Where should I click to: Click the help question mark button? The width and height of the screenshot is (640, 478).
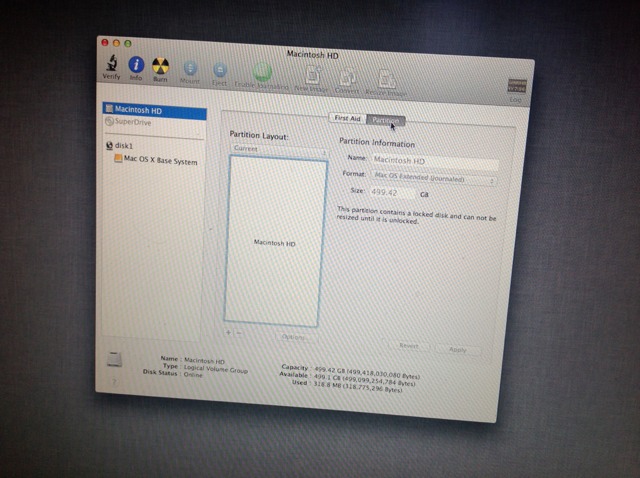114,382
